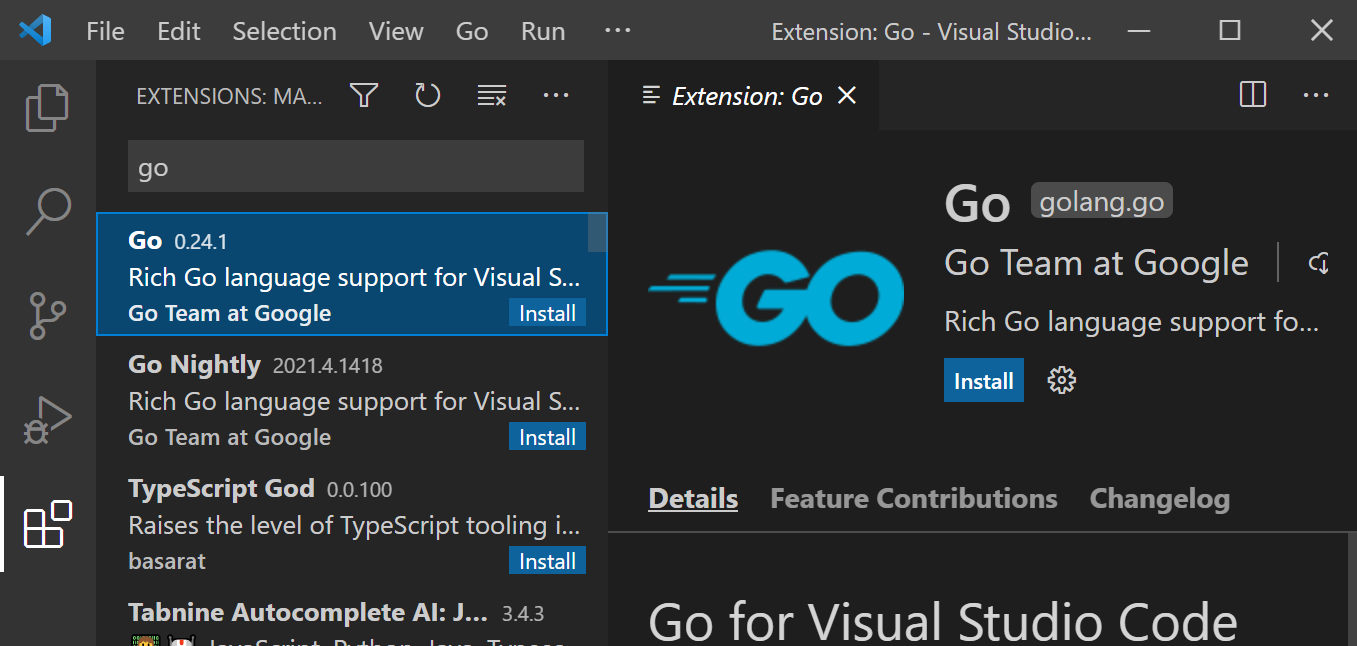Click the install count cloud icon
The height and width of the screenshot is (646, 1357).
tap(1319, 263)
